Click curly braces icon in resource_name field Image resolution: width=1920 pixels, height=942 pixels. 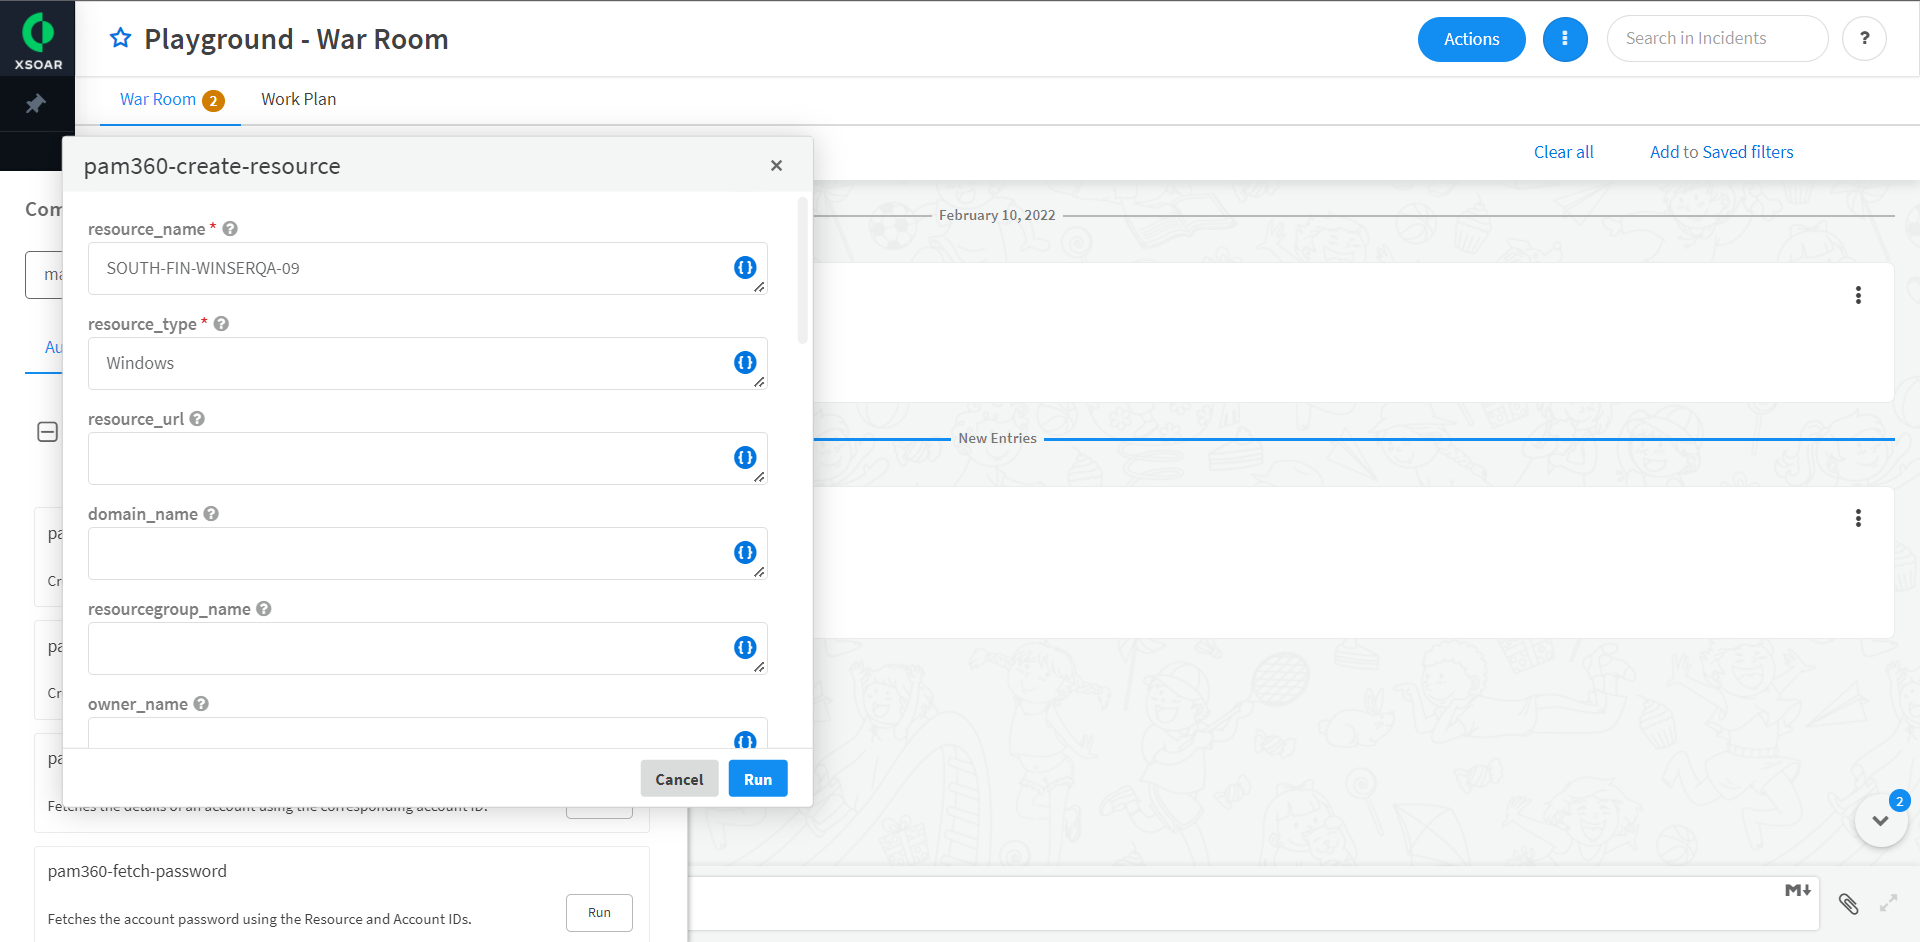(x=745, y=267)
